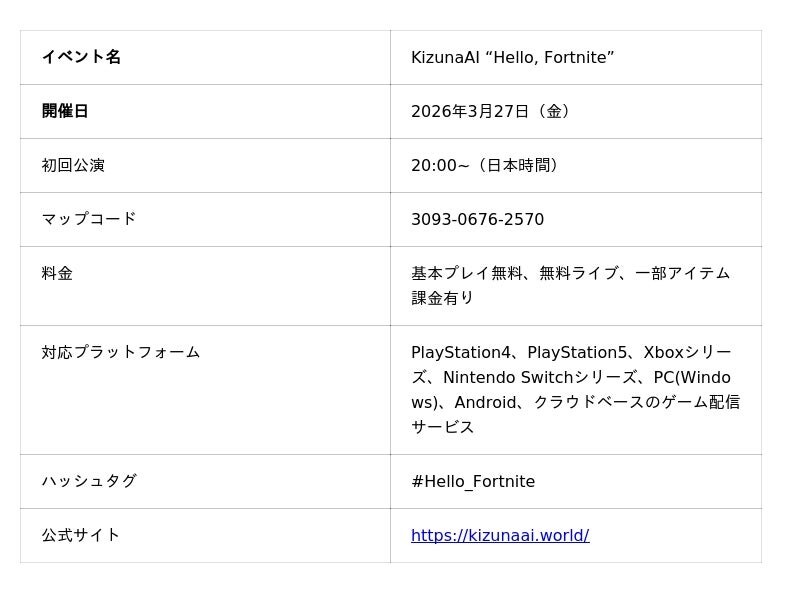Click the date 2026年3月27日（金）
800x593 pixels.
tap(490, 111)
